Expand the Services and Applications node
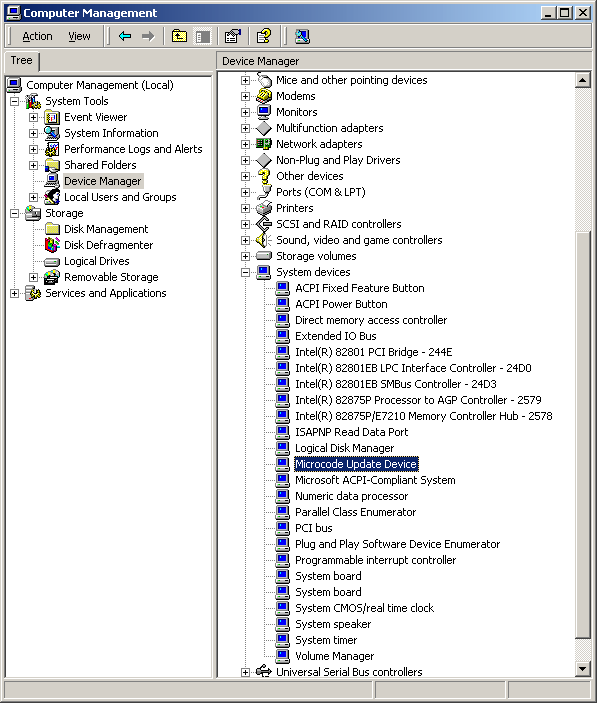 pos(14,293)
